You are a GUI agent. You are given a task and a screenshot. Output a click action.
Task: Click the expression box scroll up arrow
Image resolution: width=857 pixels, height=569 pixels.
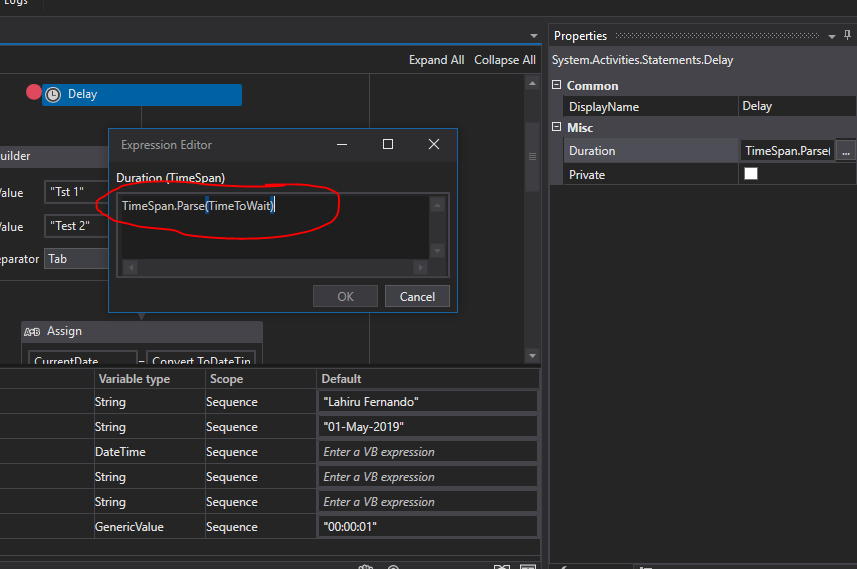437,206
